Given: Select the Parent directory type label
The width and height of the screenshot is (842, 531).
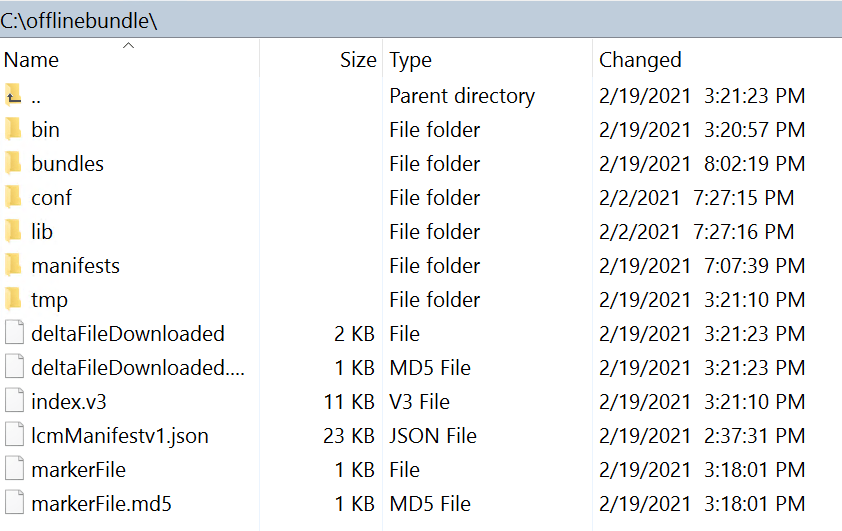Looking at the screenshot, I should coord(462,96).
